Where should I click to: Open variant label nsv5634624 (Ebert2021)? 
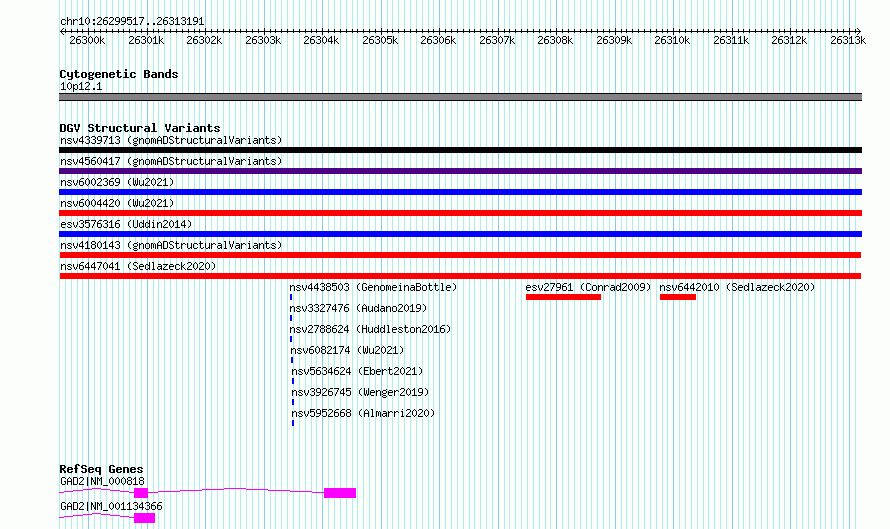[x=357, y=371]
